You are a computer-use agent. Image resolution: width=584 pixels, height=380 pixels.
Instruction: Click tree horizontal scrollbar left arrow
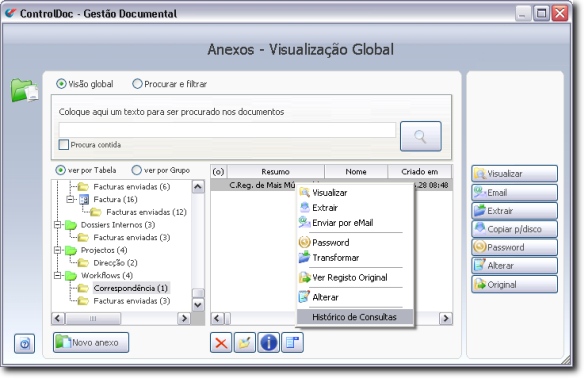pos(58,319)
